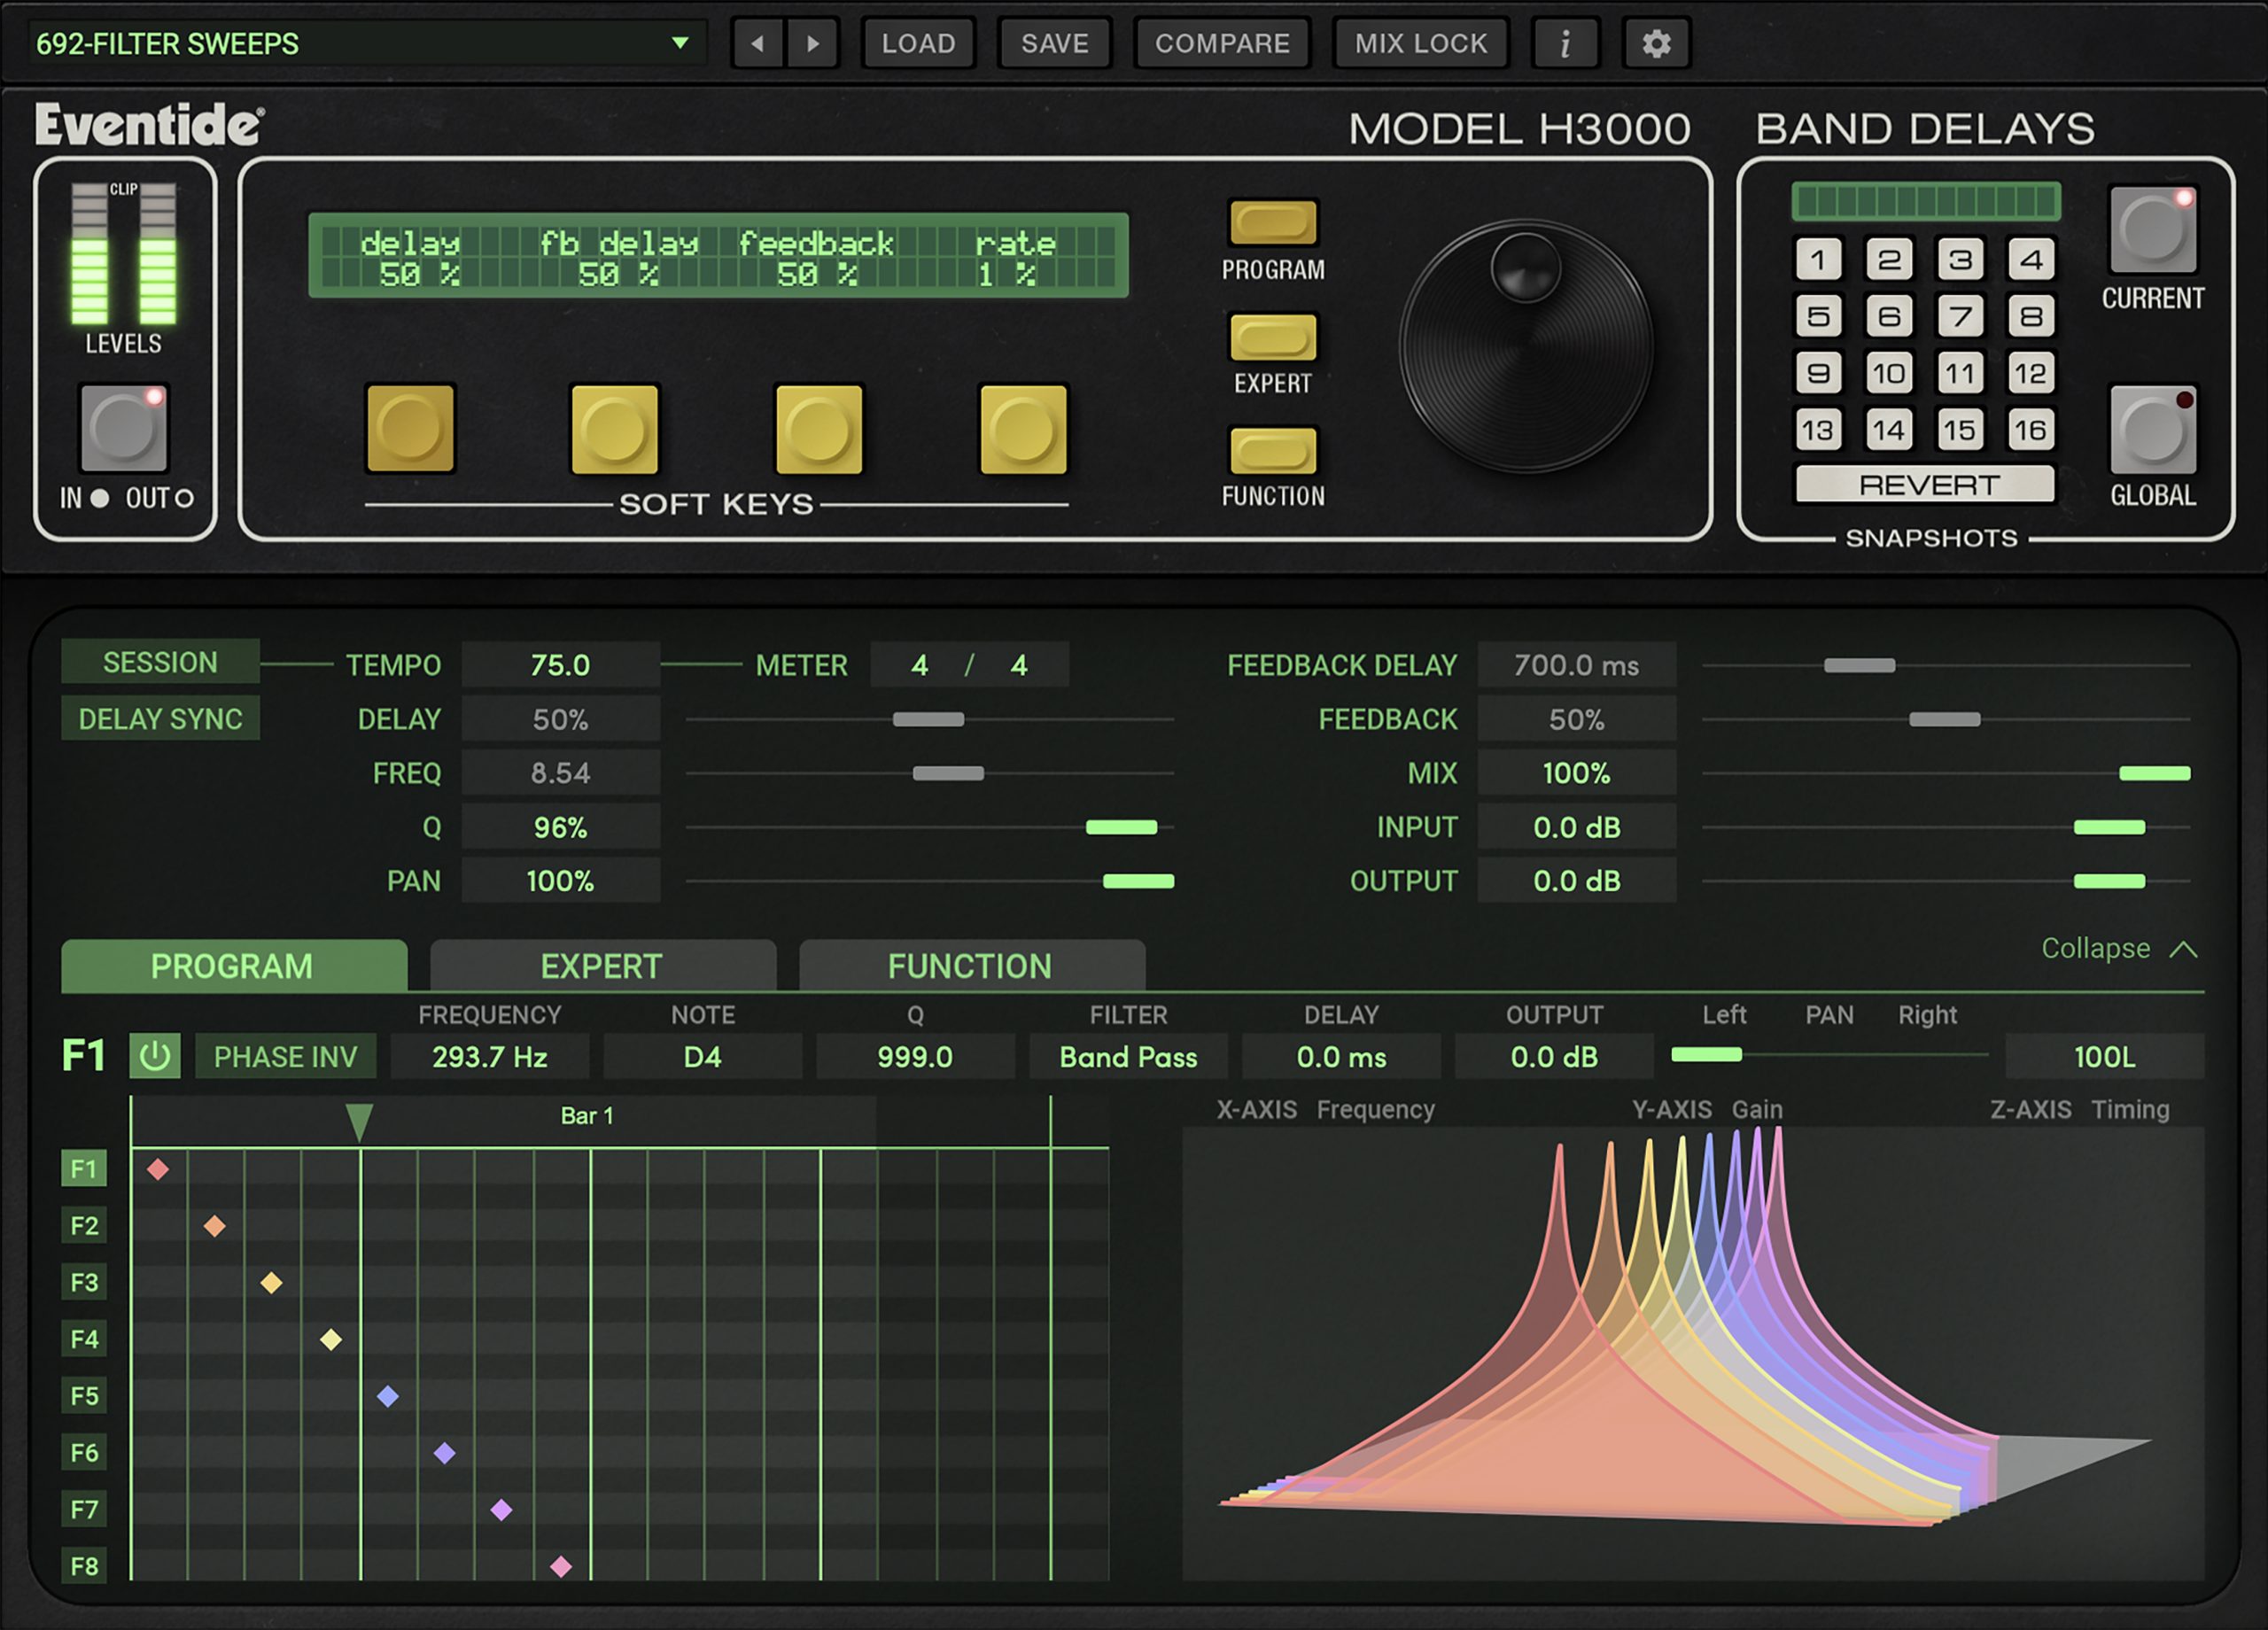Image resolution: width=2268 pixels, height=1630 pixels.
Task: Click the TEMPO value field showing 75.0
Action: (560, 664)
